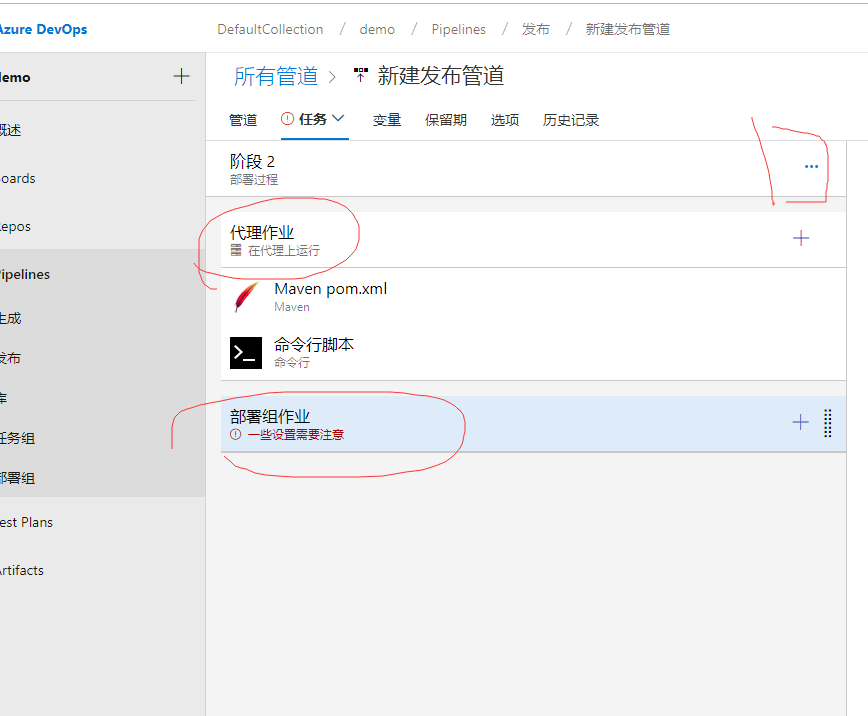
Task: Open DefaultCollection in the breadcrumb
Action: click(270, 29)
